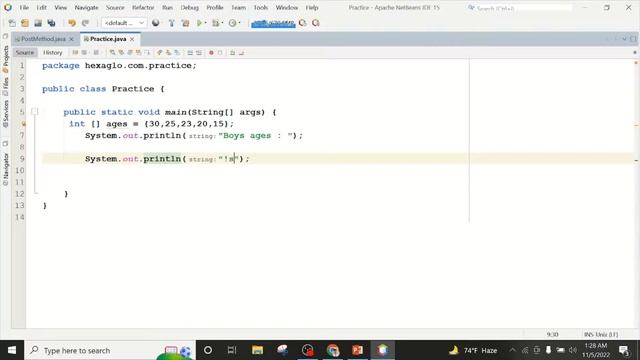Viewport: 640px width, 360px height.
Task: Click the Stop Macro Recording icon
Action: 220,53
